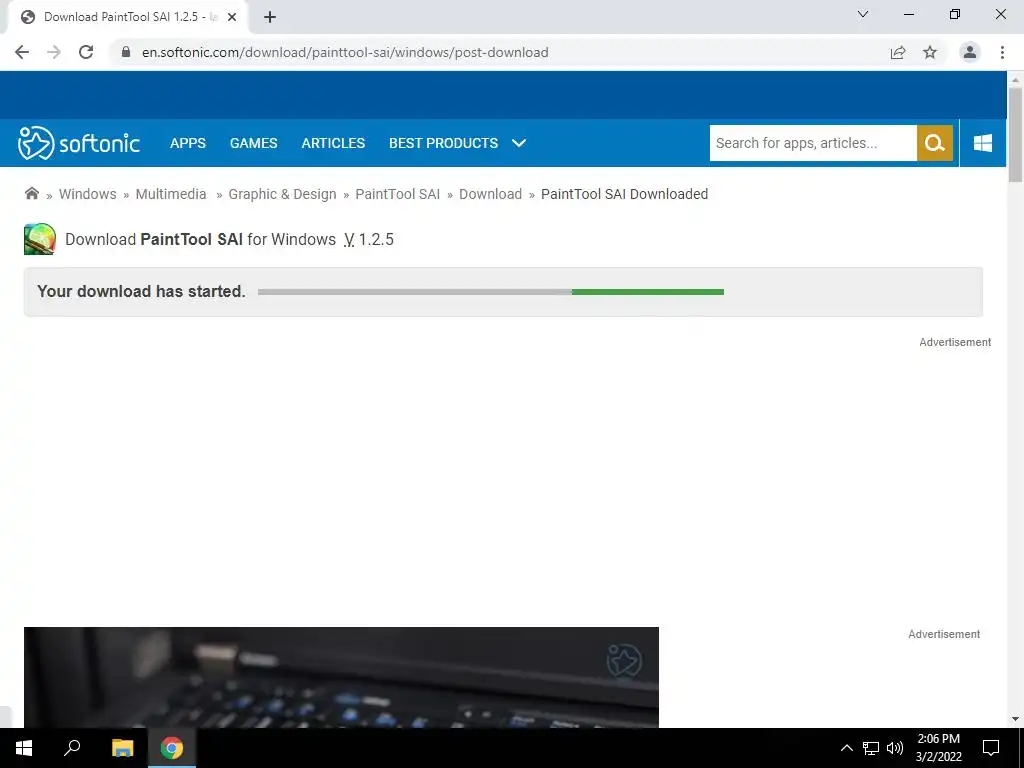Click the download progress bar

tap(490, 292)
